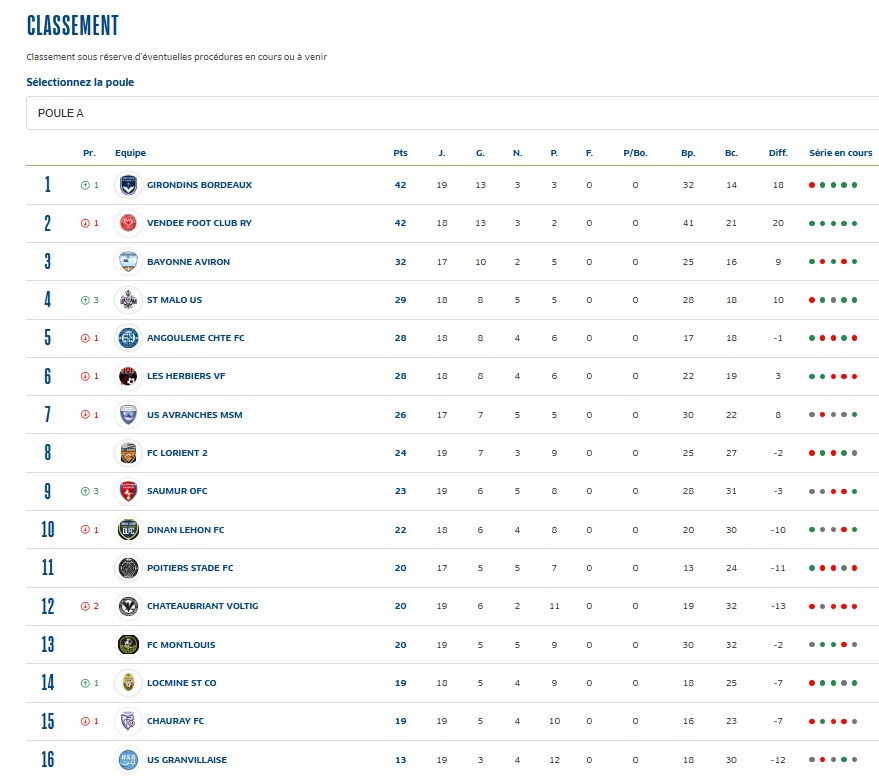Click the FC Lorient 2 logo
Image resolution: width=879 pixels, height=778 pixels.
click(x=128, y=453)
